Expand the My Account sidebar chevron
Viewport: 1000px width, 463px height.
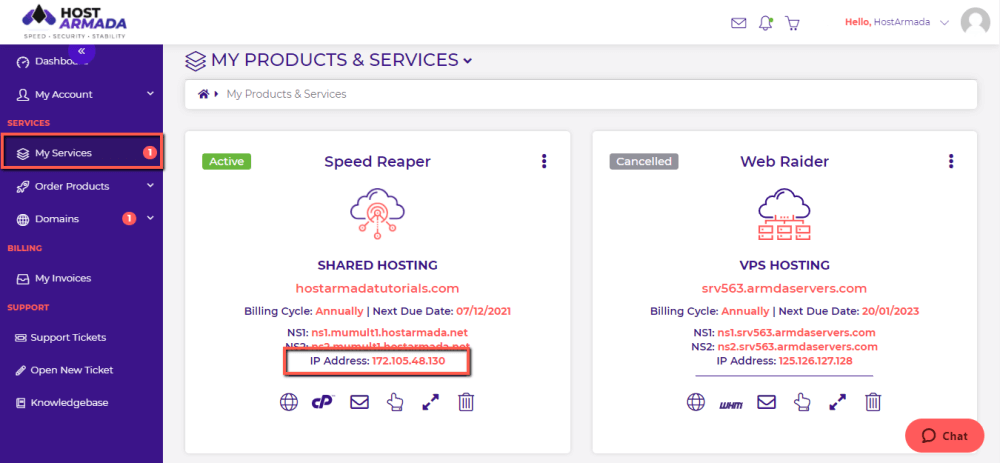(x=151, y=94)
